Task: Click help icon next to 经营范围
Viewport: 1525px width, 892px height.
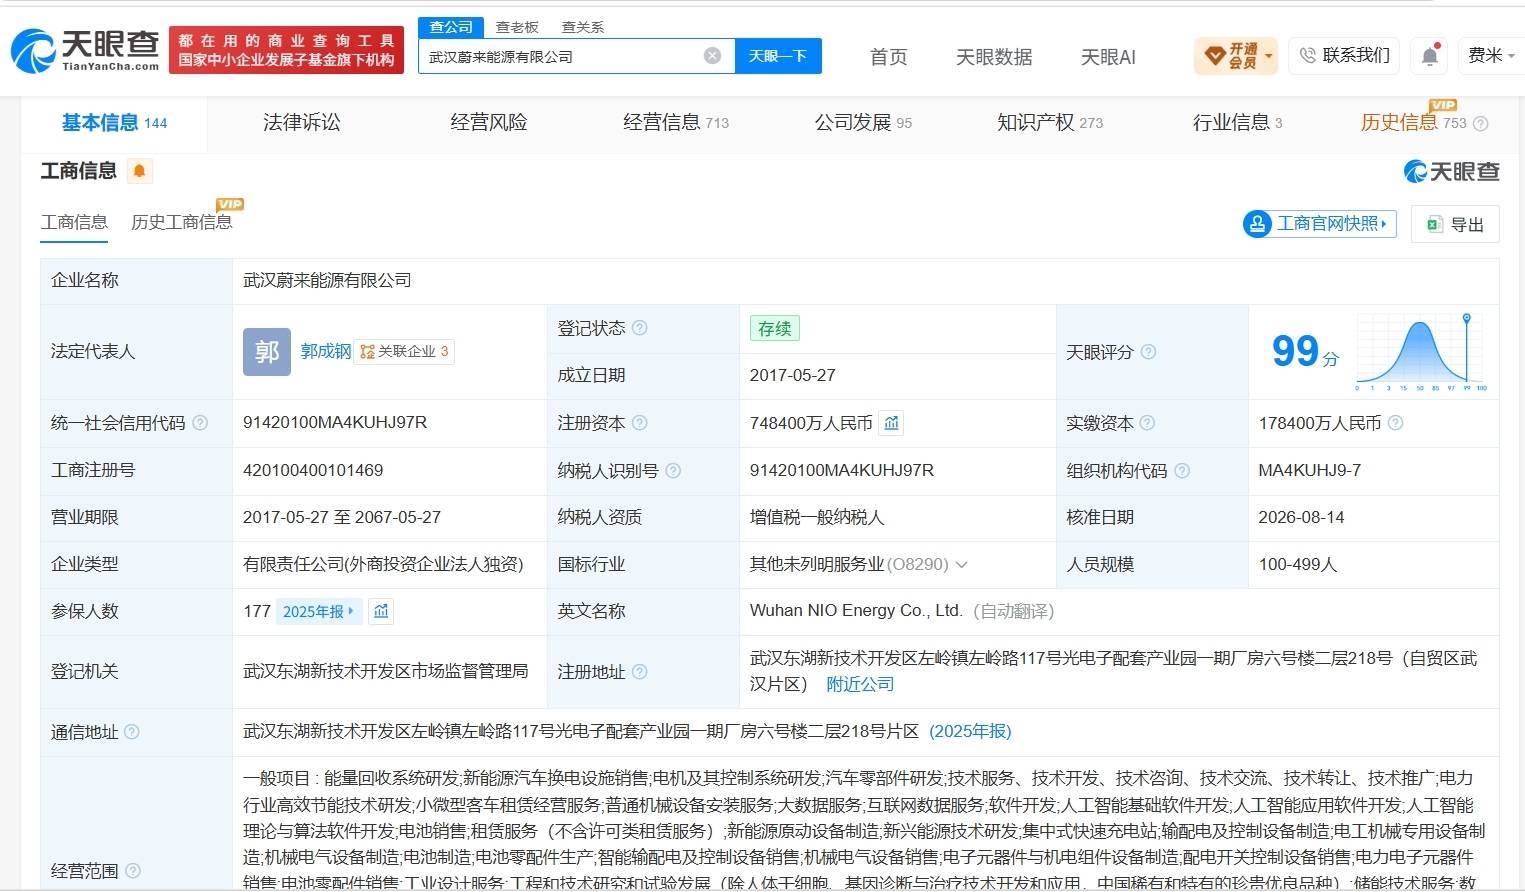Action: (x=133, y=871)
